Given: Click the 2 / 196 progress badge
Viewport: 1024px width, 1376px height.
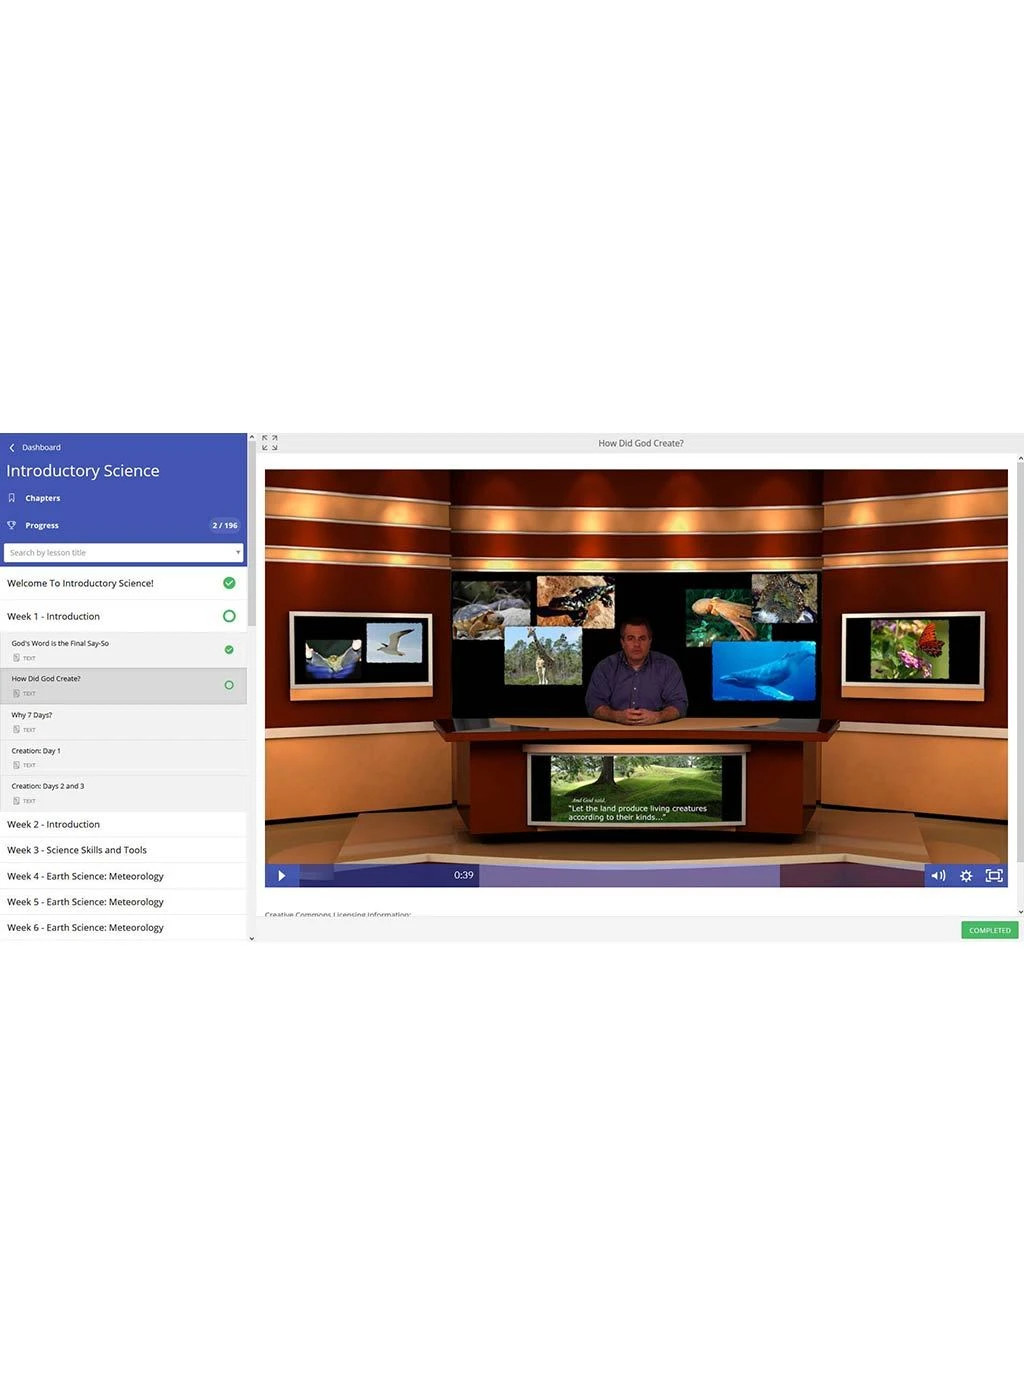Looking at the screenshot, I should pyautogui.click(x=225, y=525).
